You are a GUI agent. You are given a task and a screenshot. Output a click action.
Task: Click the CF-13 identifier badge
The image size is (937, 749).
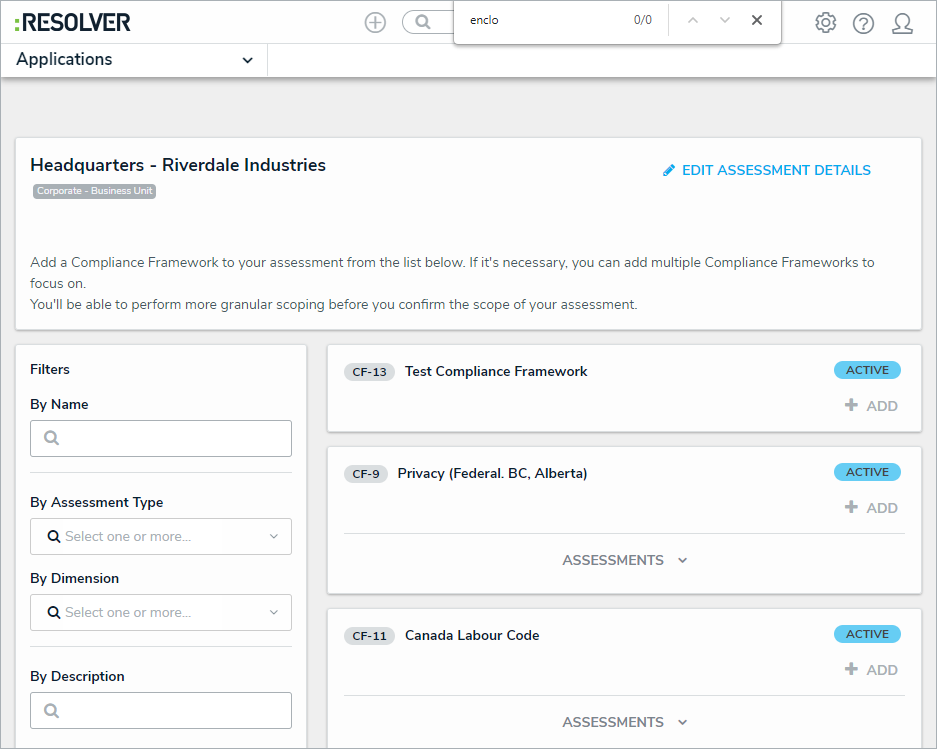(x=369, y=372)
